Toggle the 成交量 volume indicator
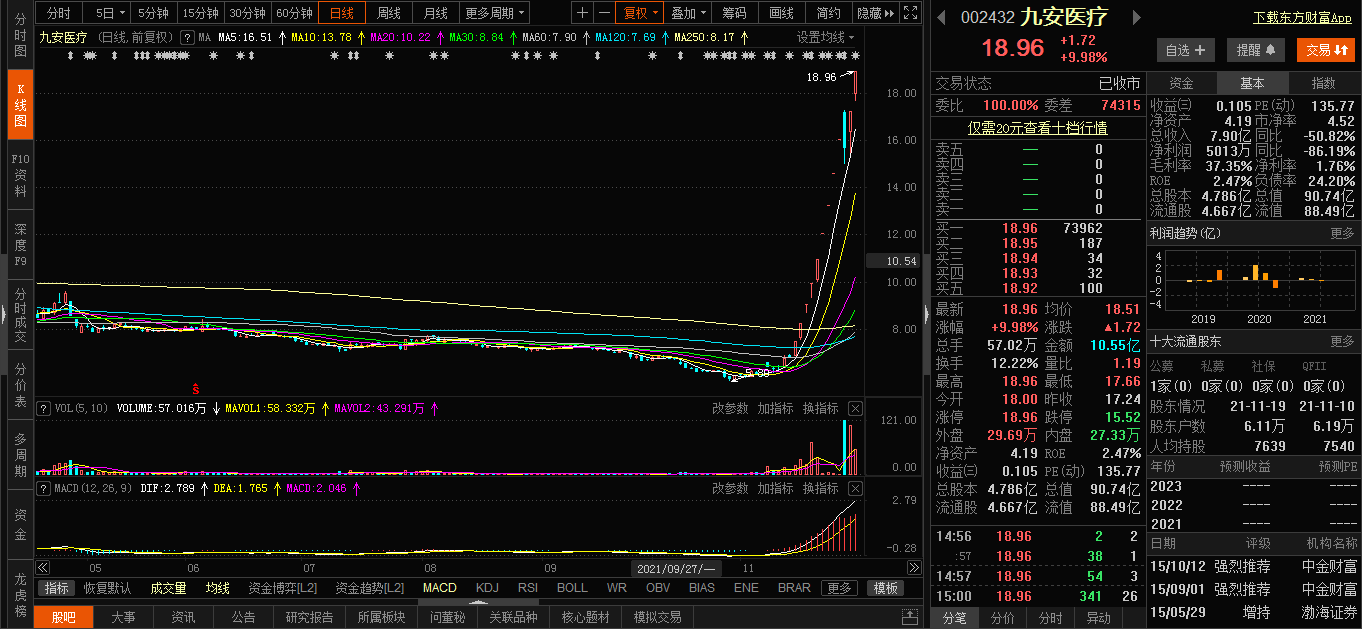The image size is (1362, 629). (x=168, y=588)
